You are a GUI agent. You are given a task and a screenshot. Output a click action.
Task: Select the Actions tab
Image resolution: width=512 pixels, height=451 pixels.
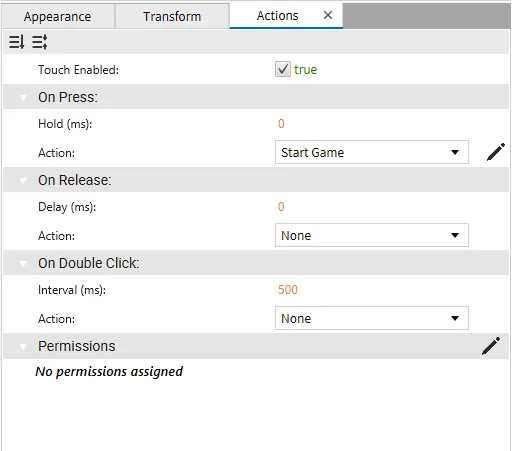click(x=277, y=16)
